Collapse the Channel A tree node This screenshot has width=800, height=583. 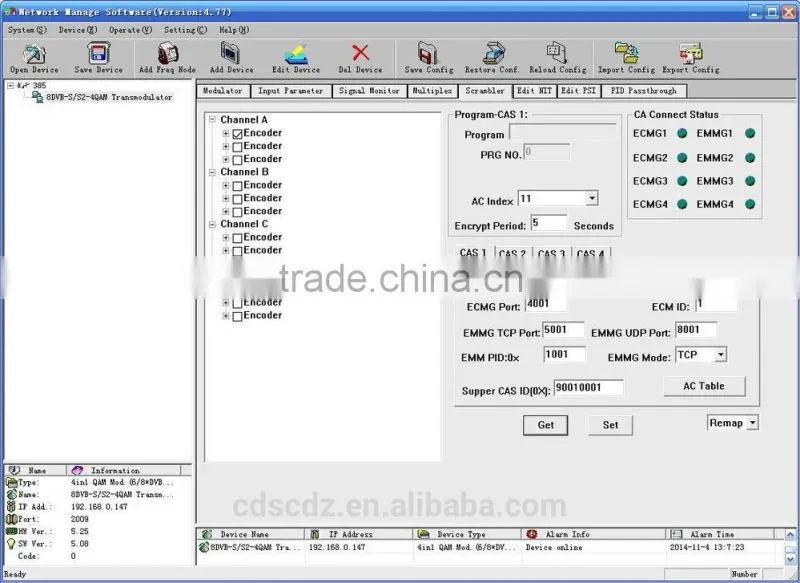click(x=212, y=119)
